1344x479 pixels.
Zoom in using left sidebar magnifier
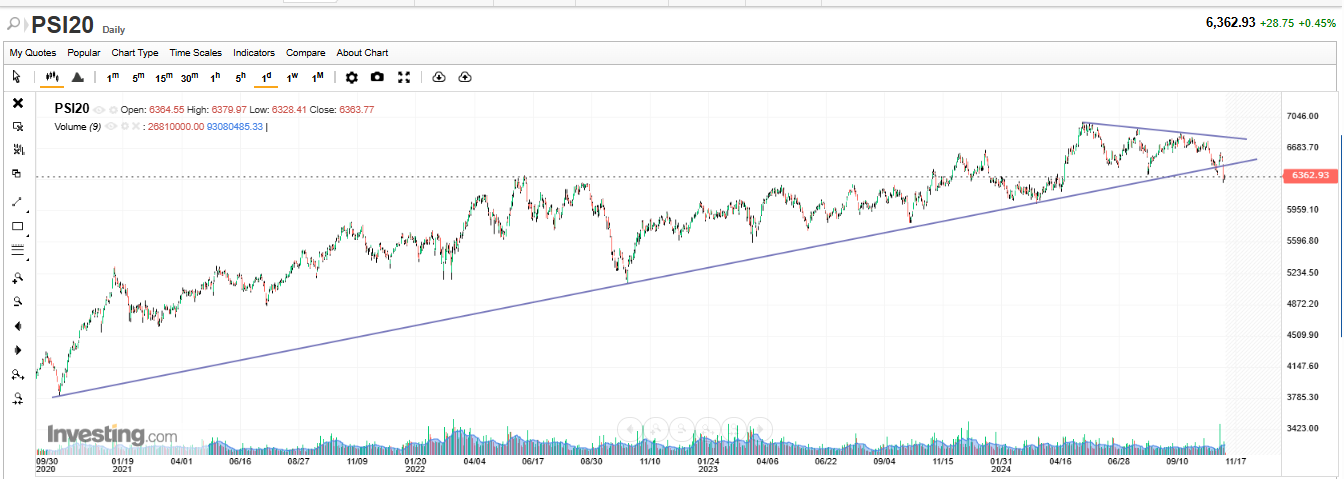(x=17, y=277)
